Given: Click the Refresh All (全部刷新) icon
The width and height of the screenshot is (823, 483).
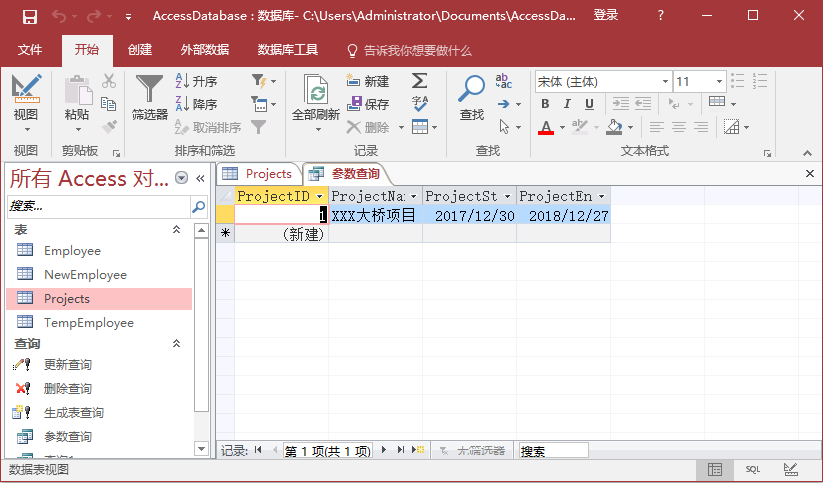Looking at the screenshot, I should click(x=317, y=91).
